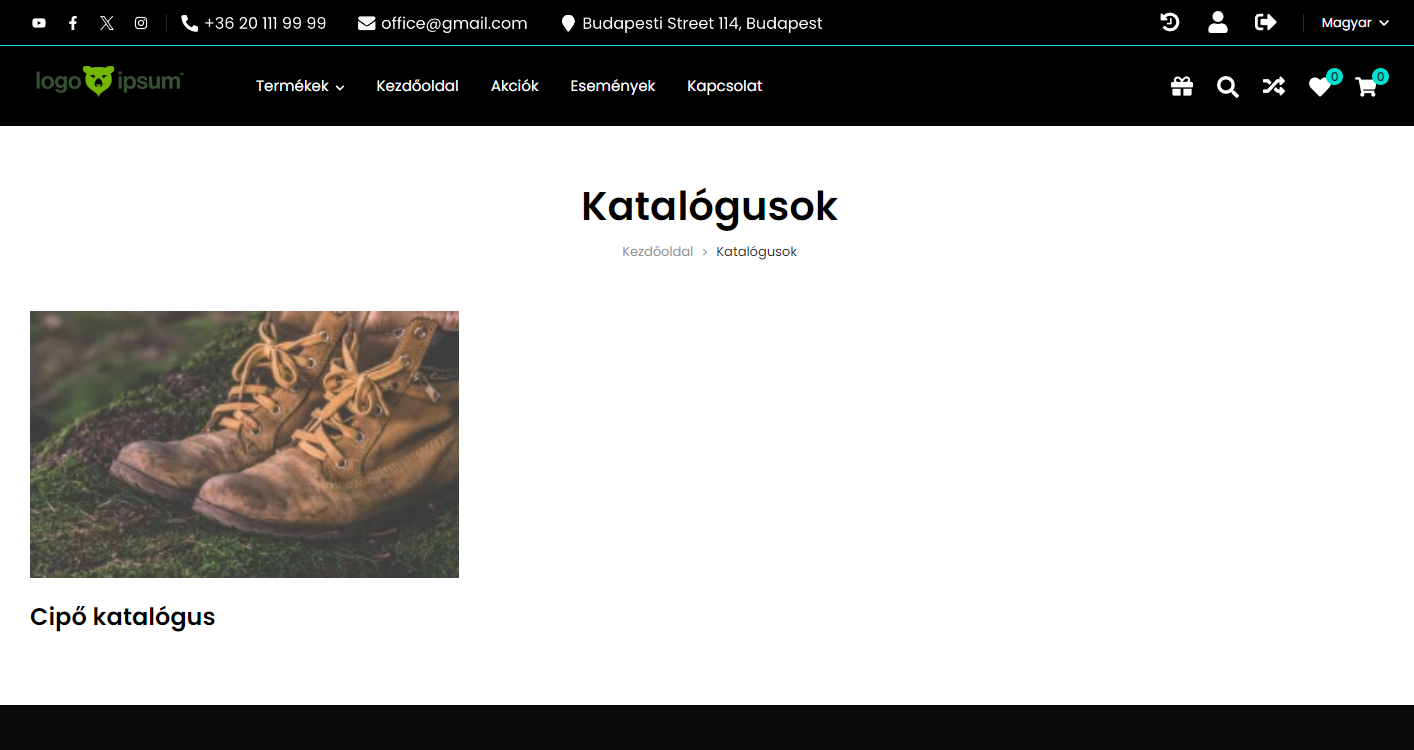Open the shopping cart
1414x750 pixels.
pos(1366,87)
